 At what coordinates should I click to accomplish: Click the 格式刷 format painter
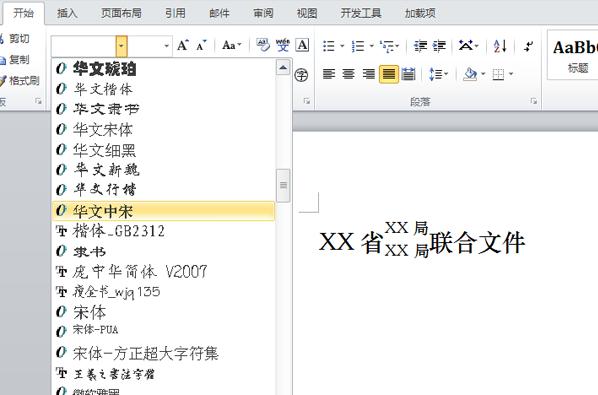(x=20, y=80)
